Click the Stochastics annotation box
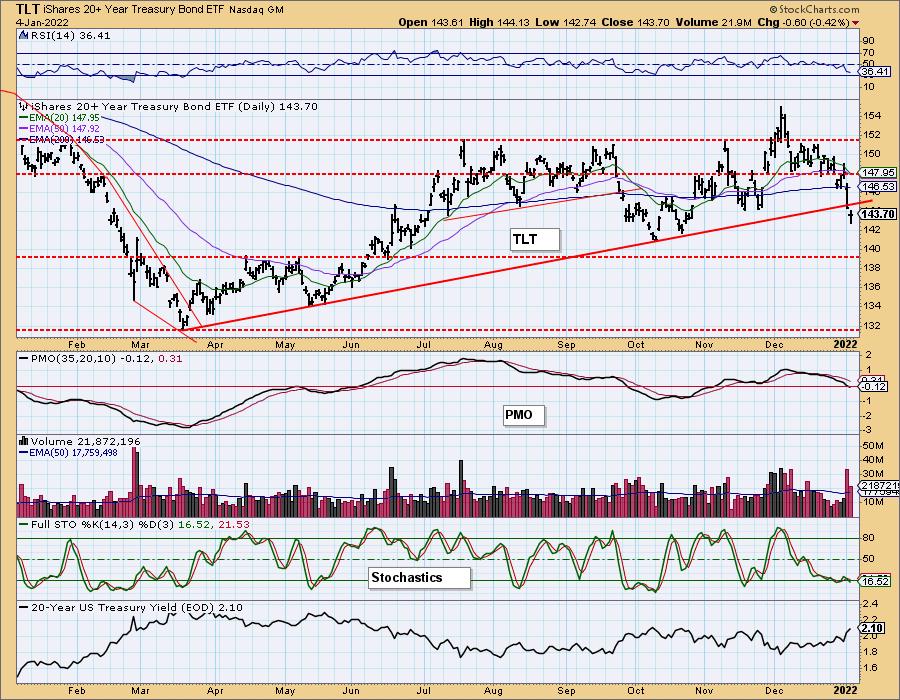Image resolution: width=900 pixels, height=700 pixels. 420,577
